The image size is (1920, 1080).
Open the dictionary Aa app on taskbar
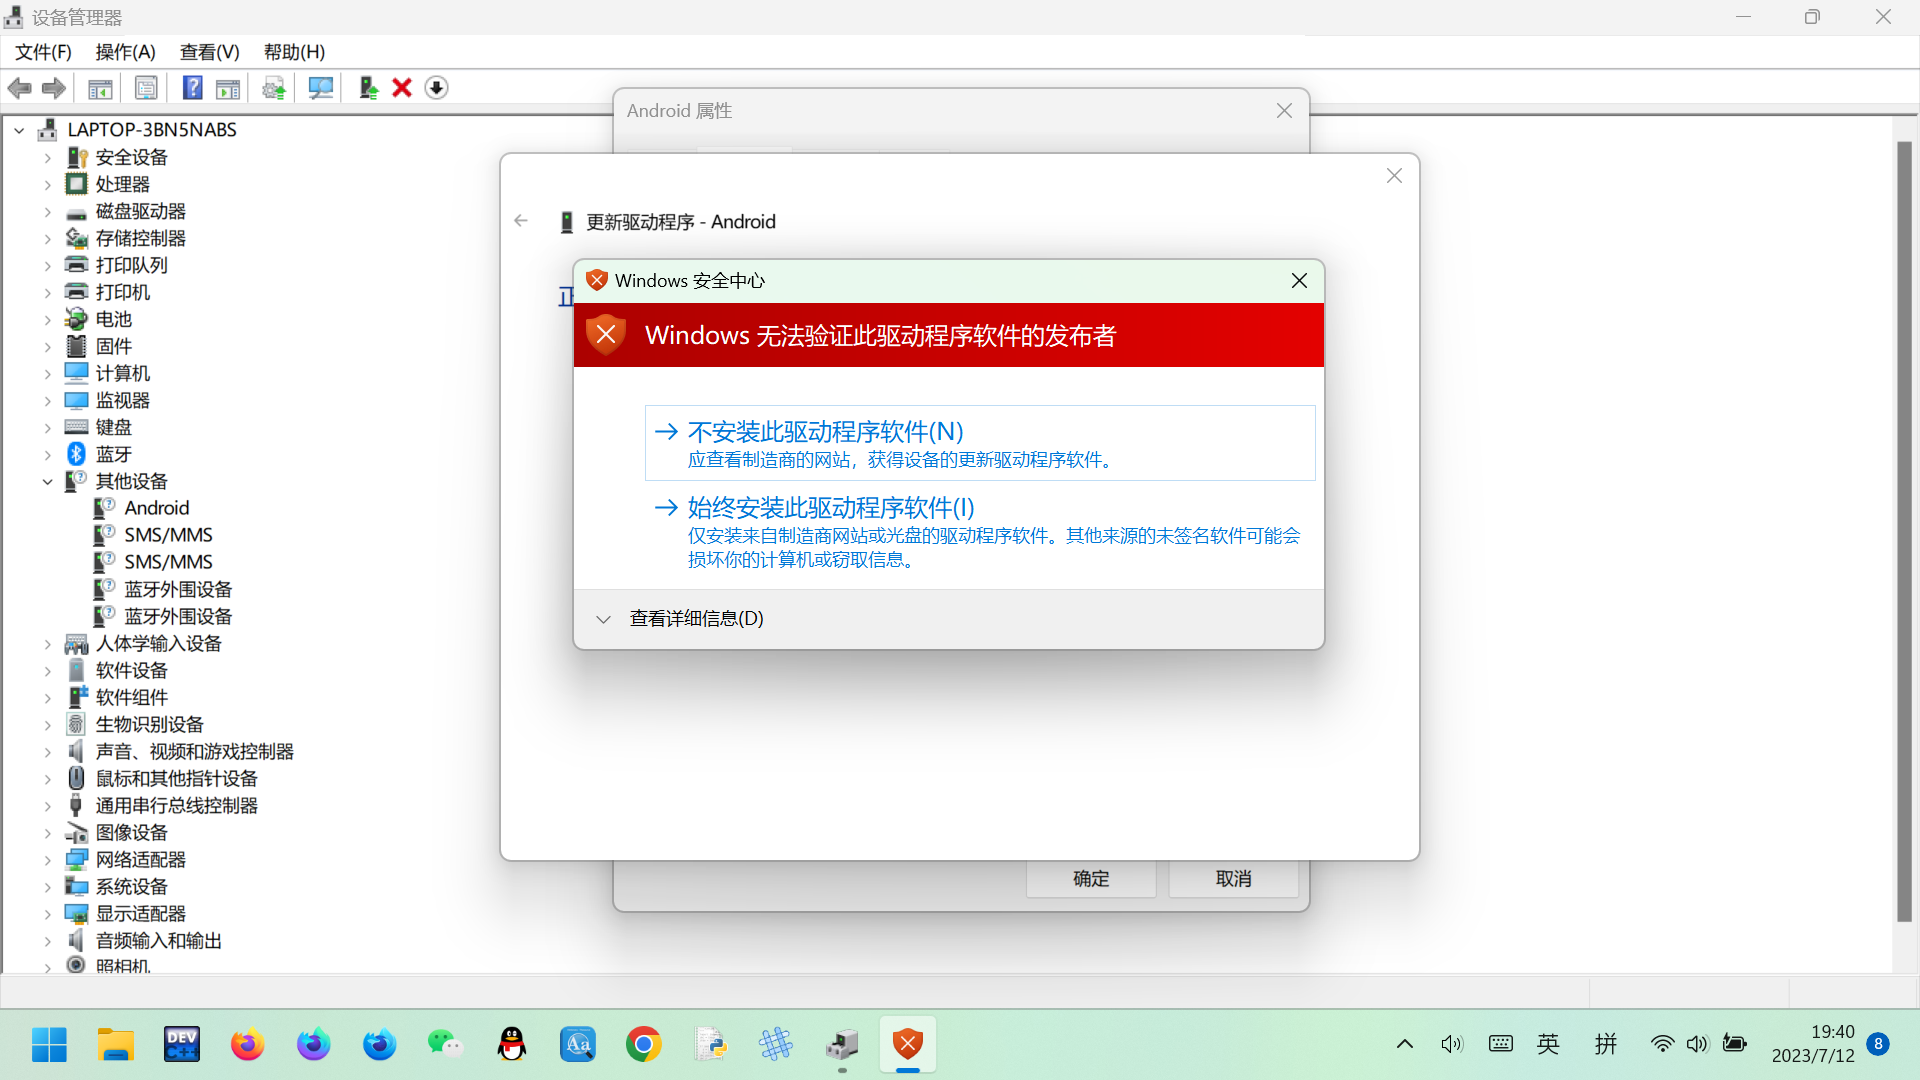pyautogui.click(x=578, y=1044)
